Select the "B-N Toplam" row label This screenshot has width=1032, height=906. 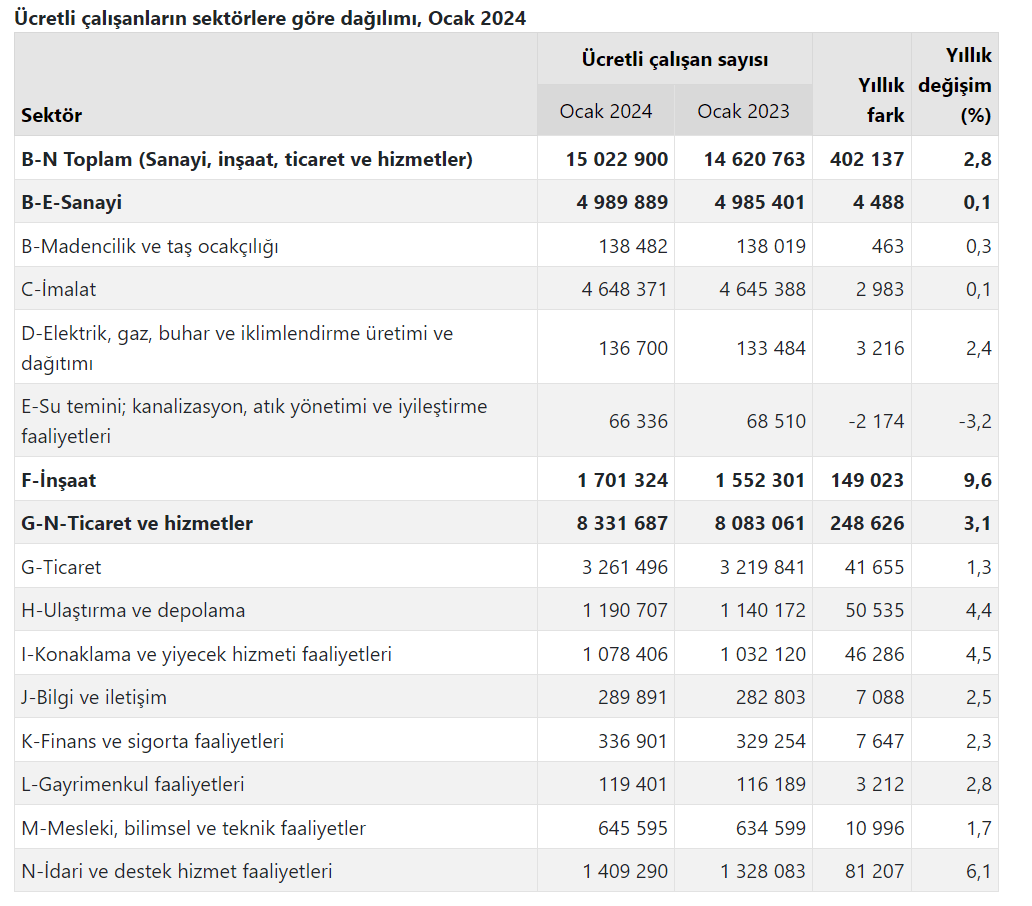pos(247,159)
